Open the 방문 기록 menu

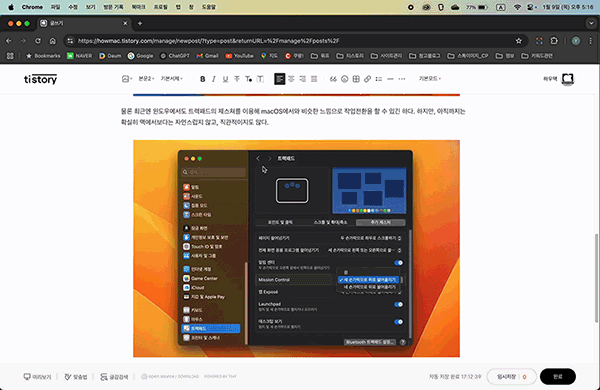[x=113, y=7]
